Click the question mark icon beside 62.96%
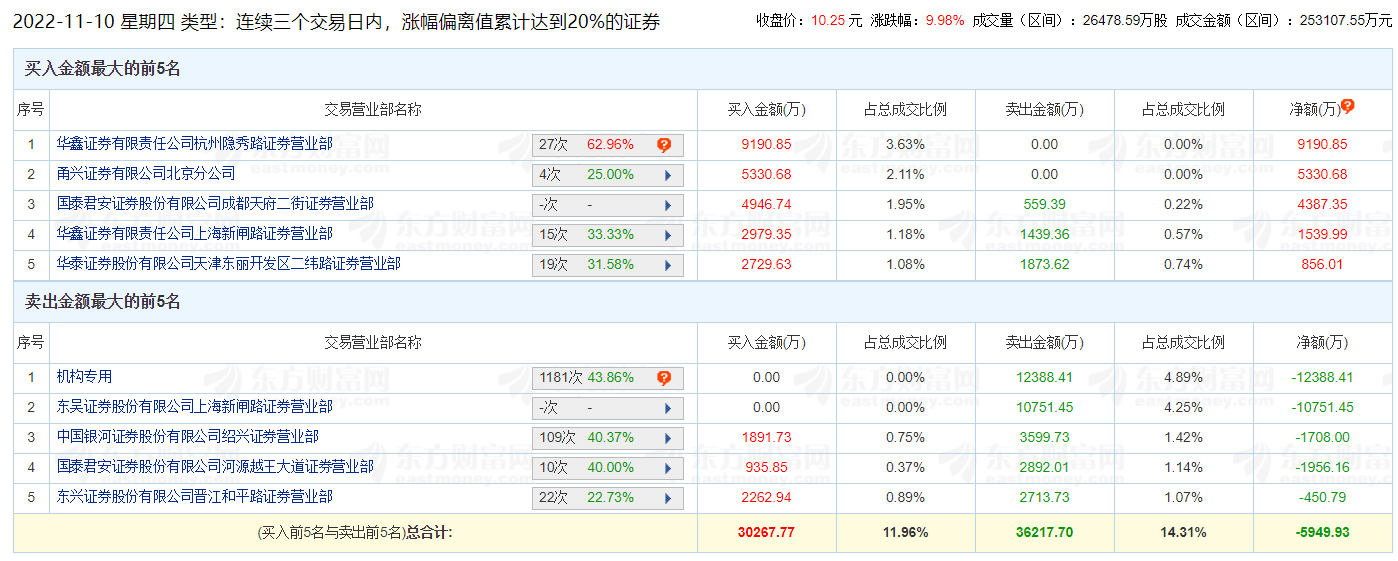Screen dimensions: 1398x561 pyautogui.click(x=664, y=145)
